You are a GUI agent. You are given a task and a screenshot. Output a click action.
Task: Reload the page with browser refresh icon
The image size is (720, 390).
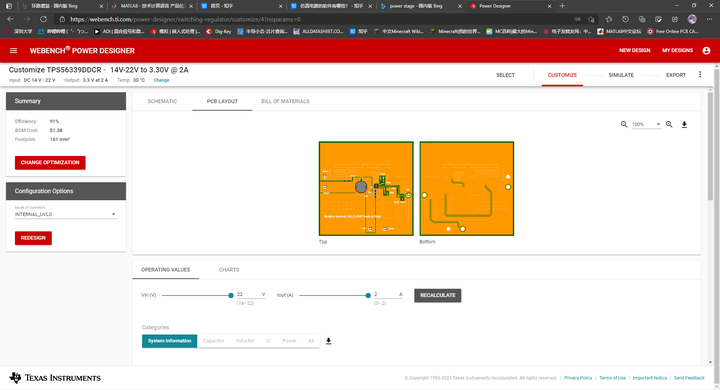tap(43, 19)
